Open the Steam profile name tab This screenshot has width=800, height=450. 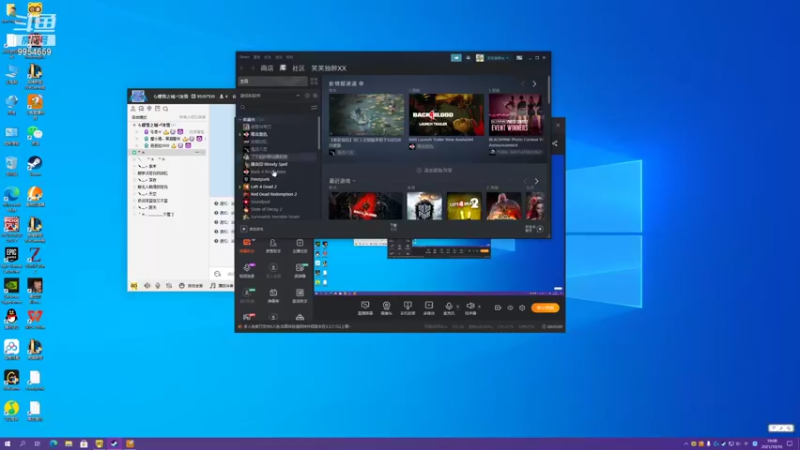coord(329,68)
